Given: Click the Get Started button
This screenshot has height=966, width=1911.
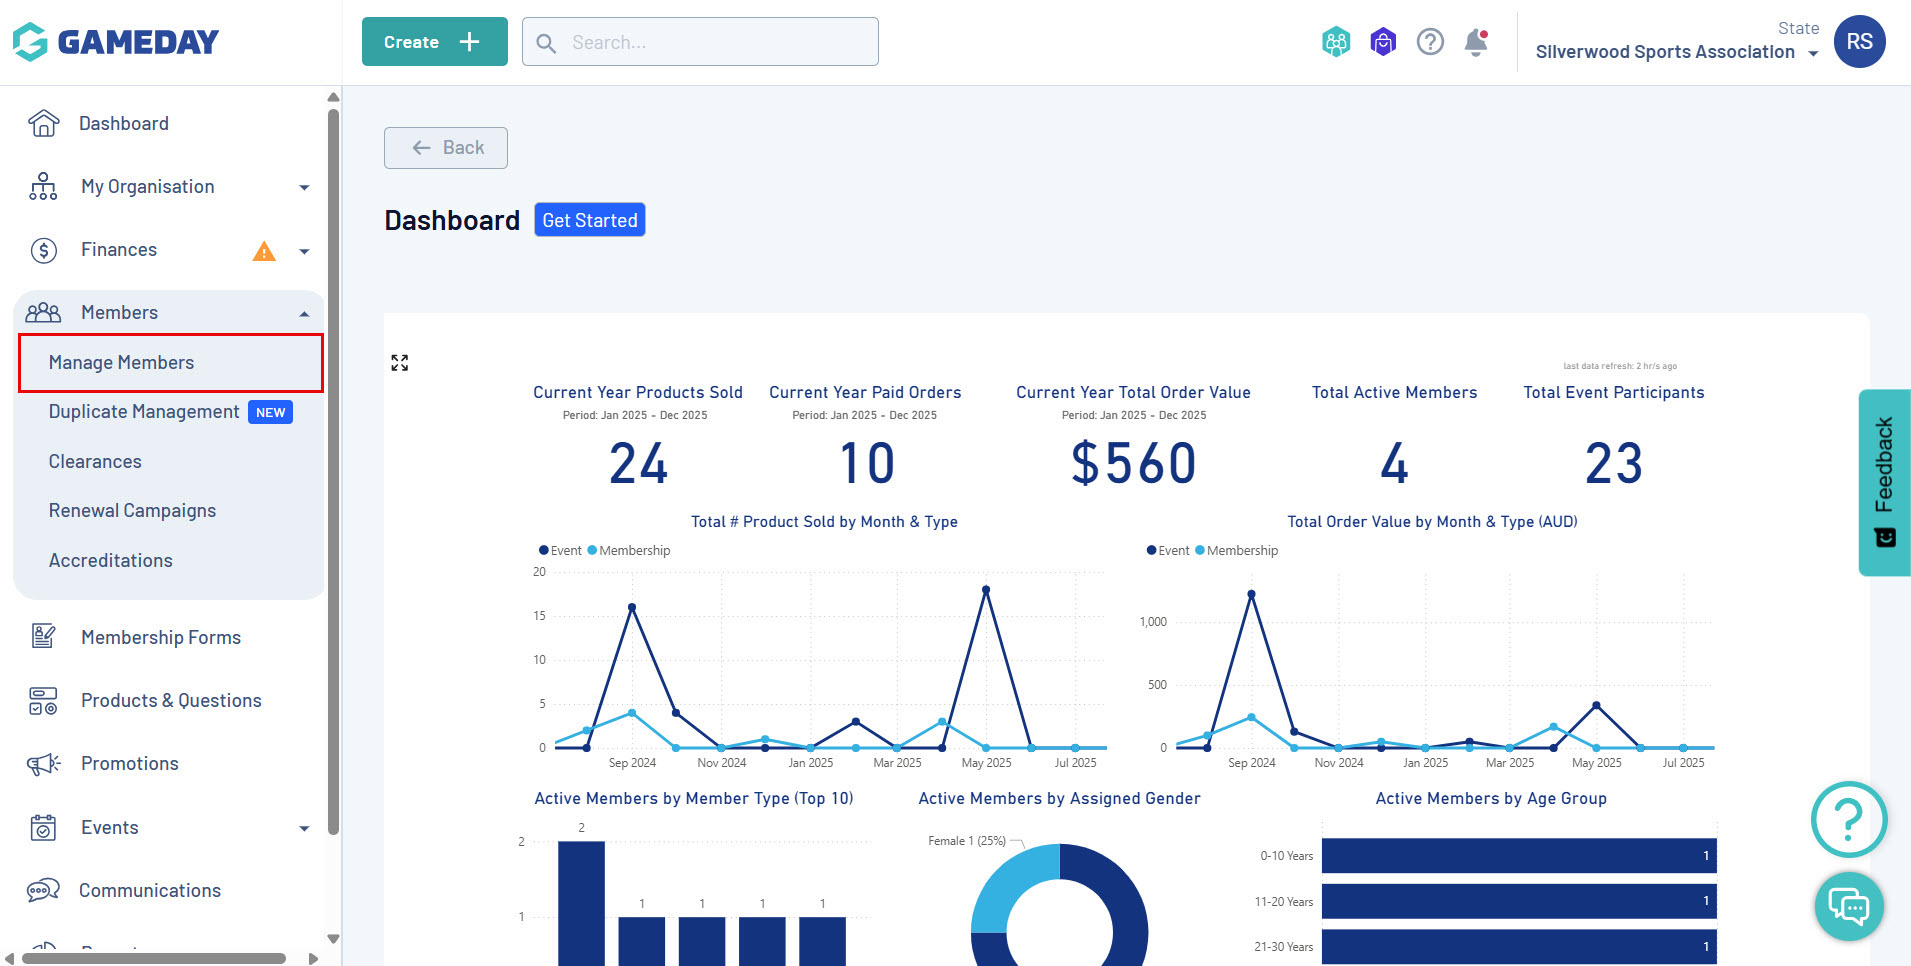Looking at the screenshot, I should pyautogui.click(x=590, y=220).
